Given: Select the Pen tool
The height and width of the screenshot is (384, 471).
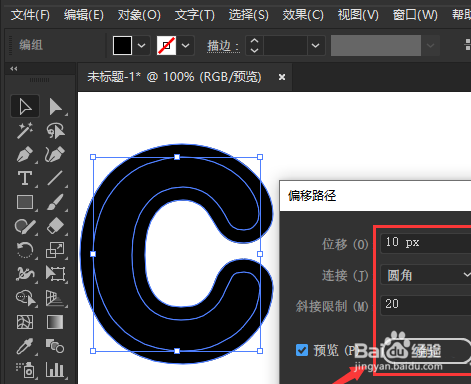Looking at the screenshot, I should click(x=25, y=154).
